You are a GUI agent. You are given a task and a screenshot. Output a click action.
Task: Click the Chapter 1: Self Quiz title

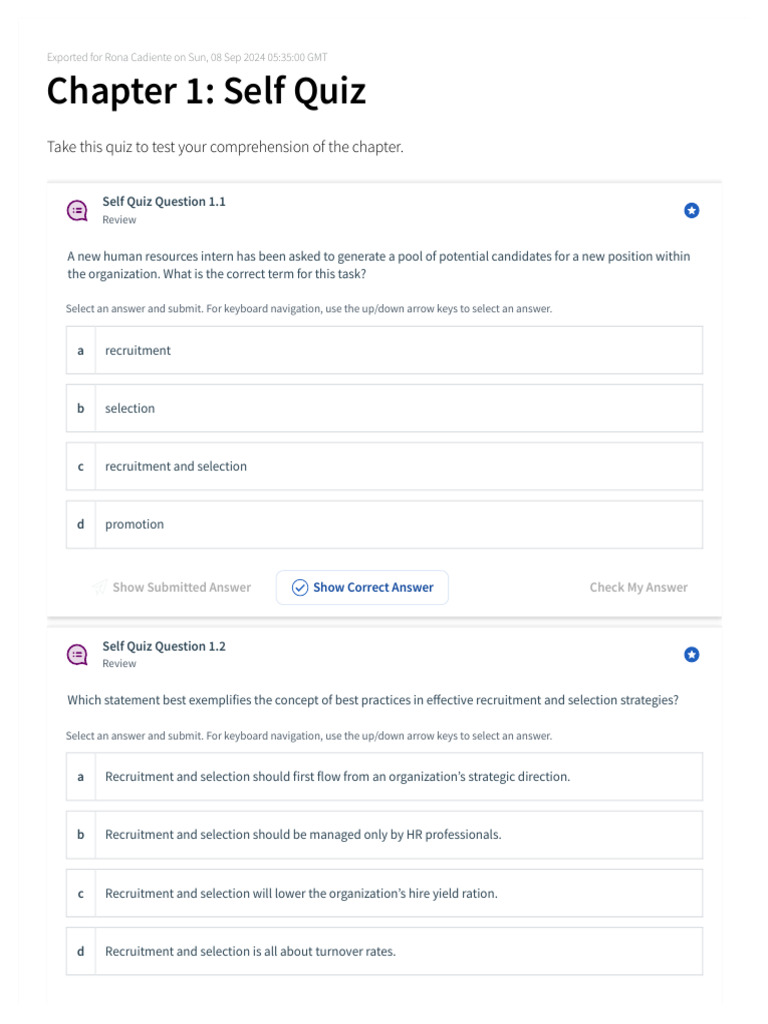pyautogui.click(x=206, y=92)
